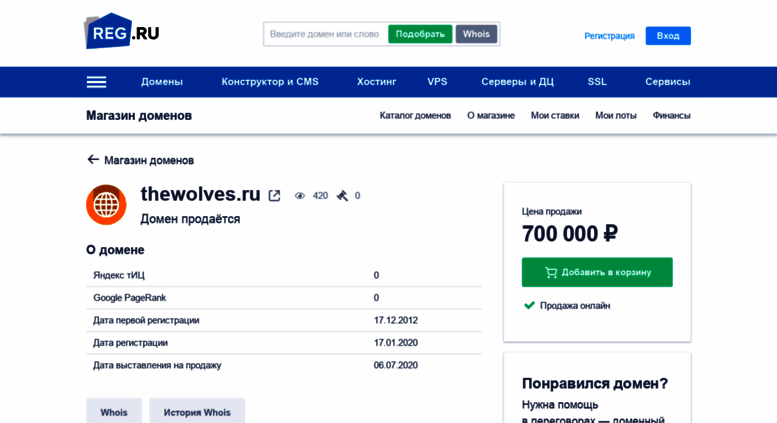Click the Домен продаётся status text

click(x=190, y=219)
